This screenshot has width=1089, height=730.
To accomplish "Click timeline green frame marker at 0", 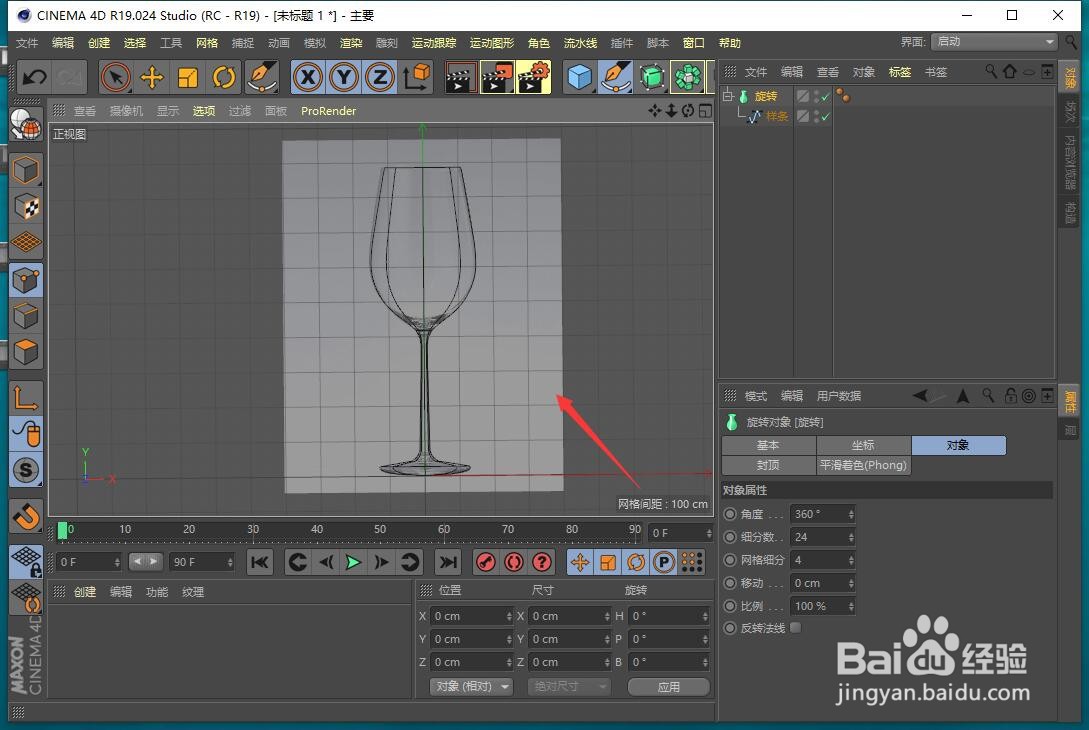I will (63, 531).
